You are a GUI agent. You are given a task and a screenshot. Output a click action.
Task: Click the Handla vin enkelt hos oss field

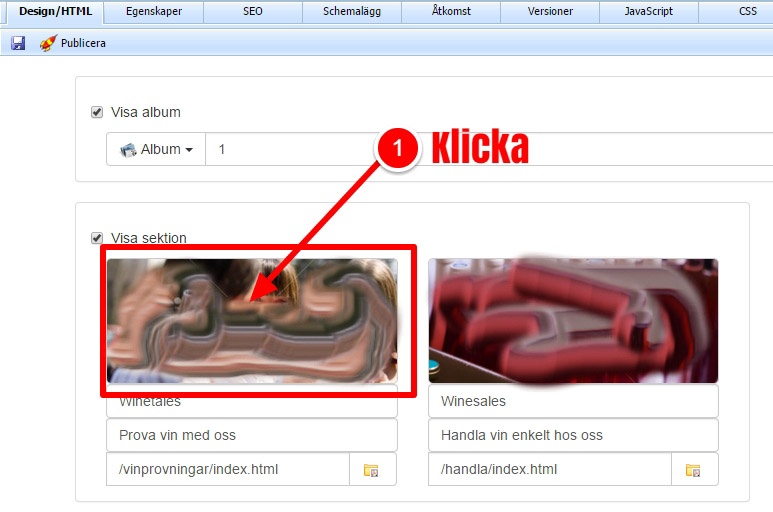(x=573, y=435)
